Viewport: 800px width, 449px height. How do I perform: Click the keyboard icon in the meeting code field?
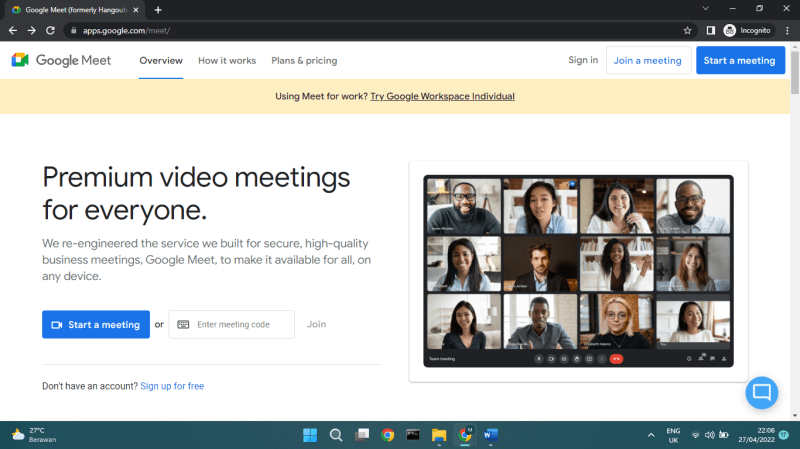point(183,325)
